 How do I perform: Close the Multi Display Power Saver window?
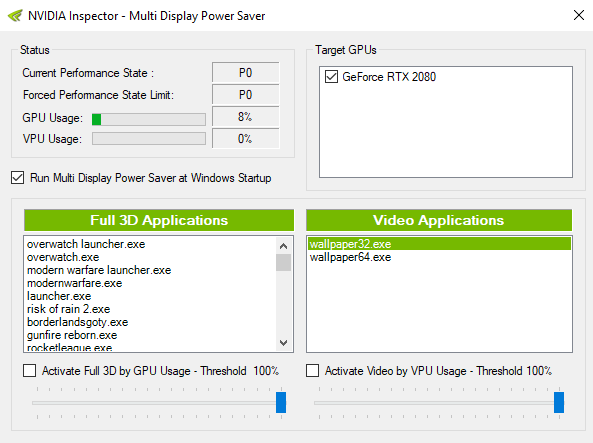click(579, 16)
